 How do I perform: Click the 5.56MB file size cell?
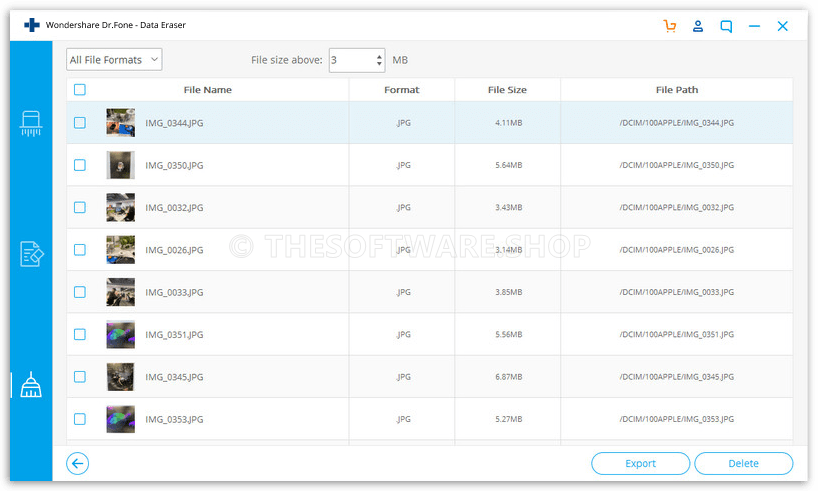(509, 334)
